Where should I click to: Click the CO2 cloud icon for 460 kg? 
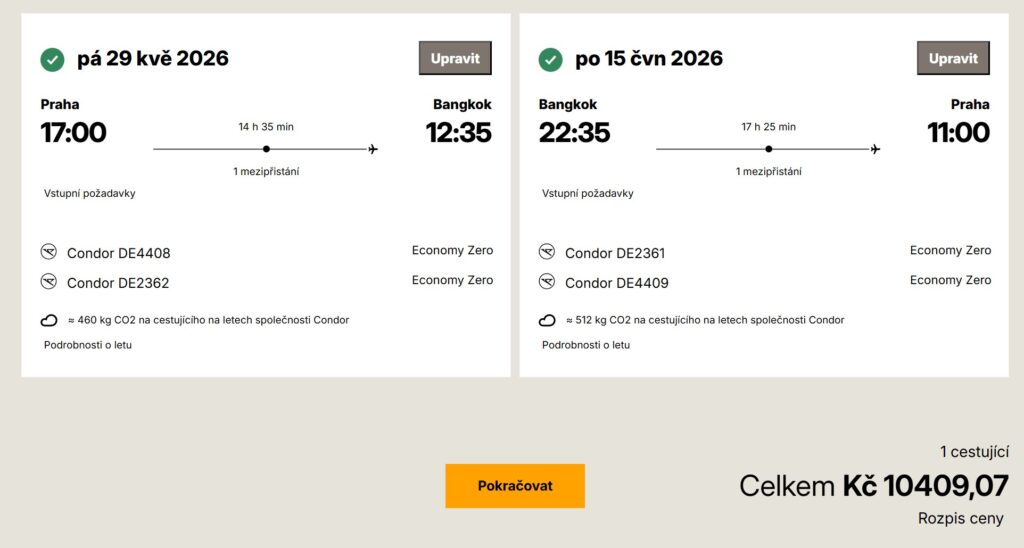pyautogui.click(x=48, y=321)
